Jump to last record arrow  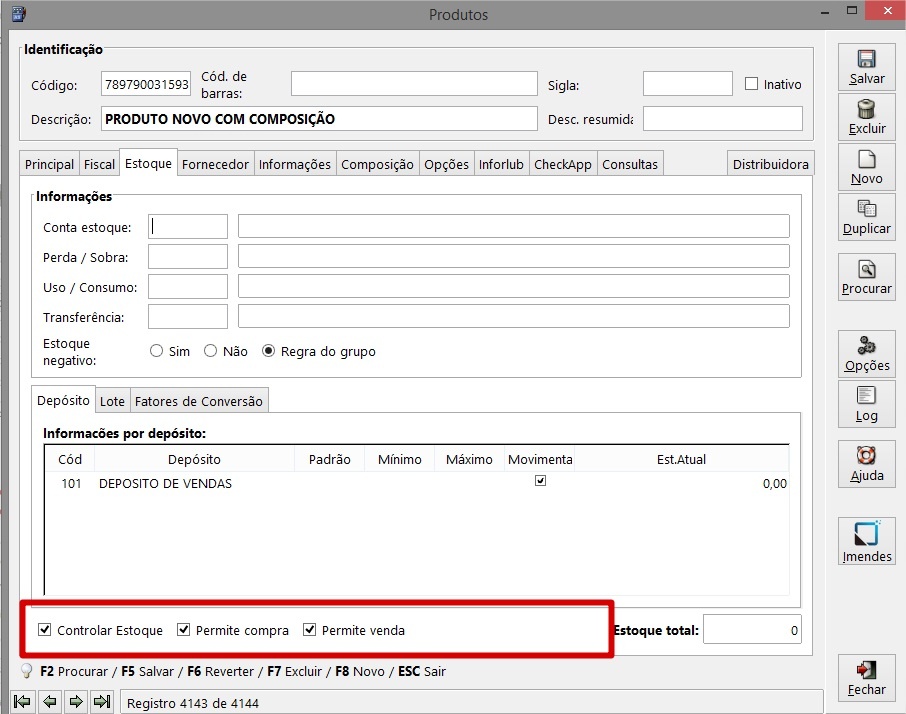[102, 701]
